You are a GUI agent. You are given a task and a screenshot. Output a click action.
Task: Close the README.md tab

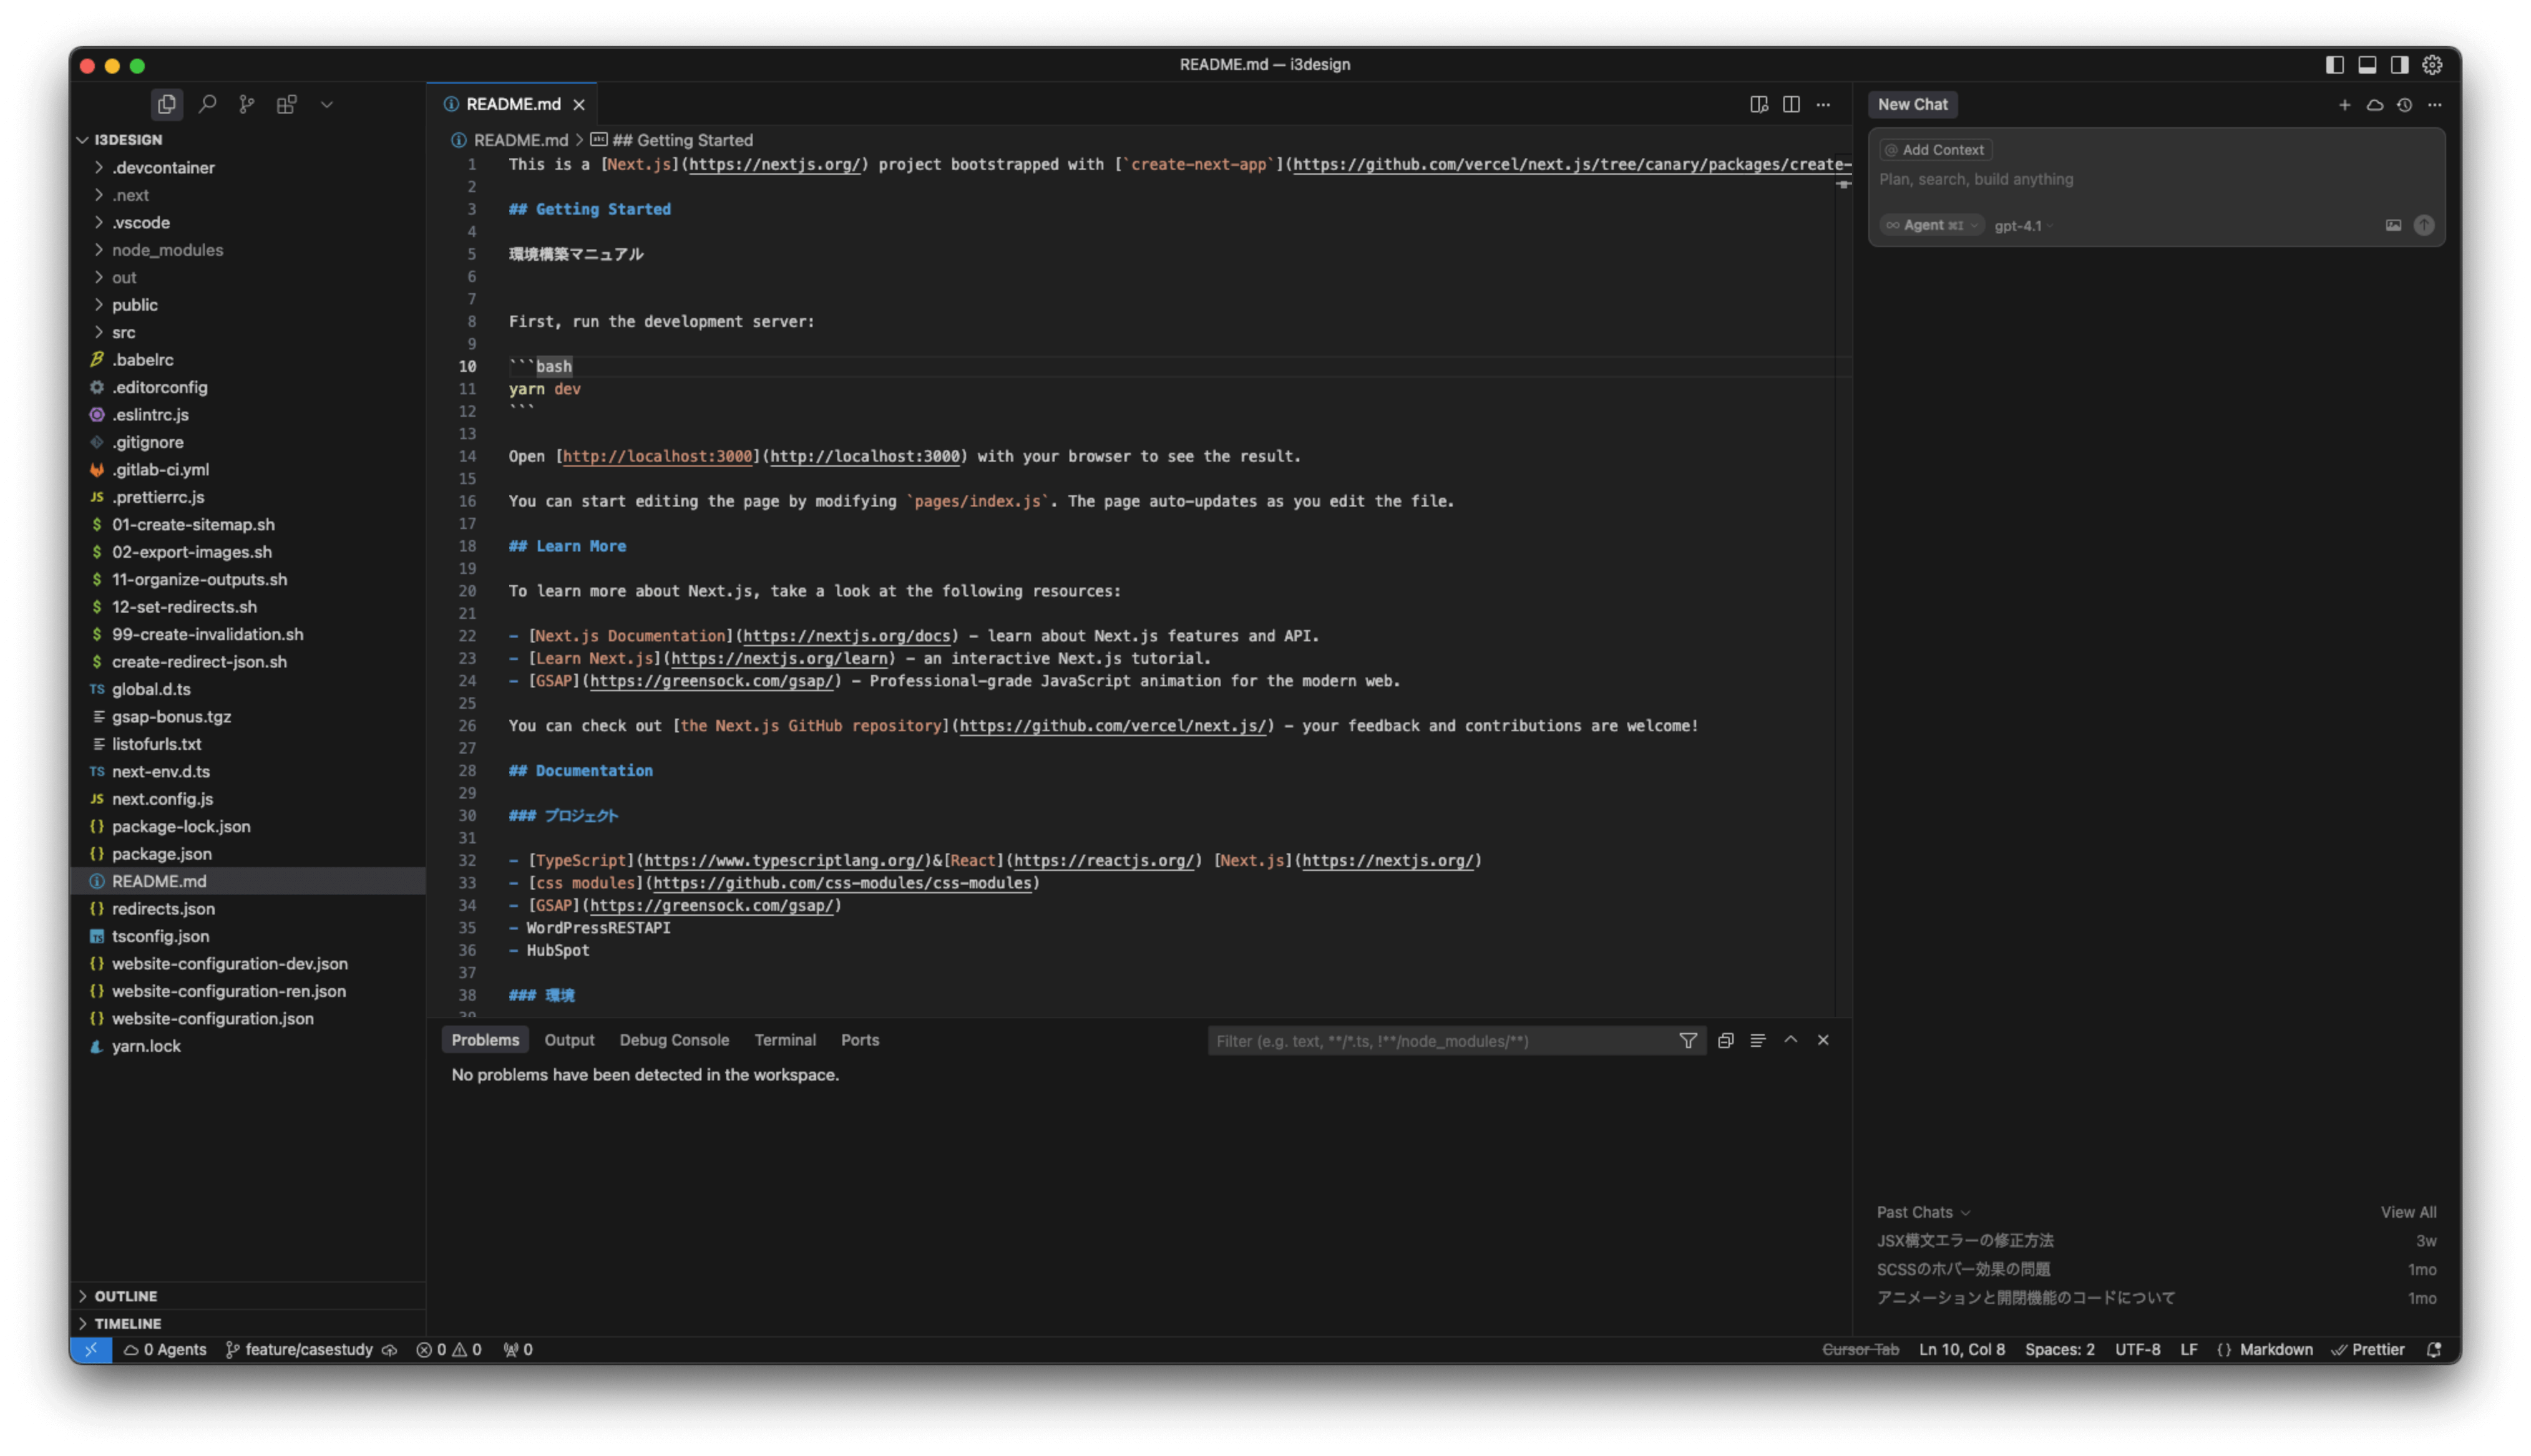[x=579, y=104]
